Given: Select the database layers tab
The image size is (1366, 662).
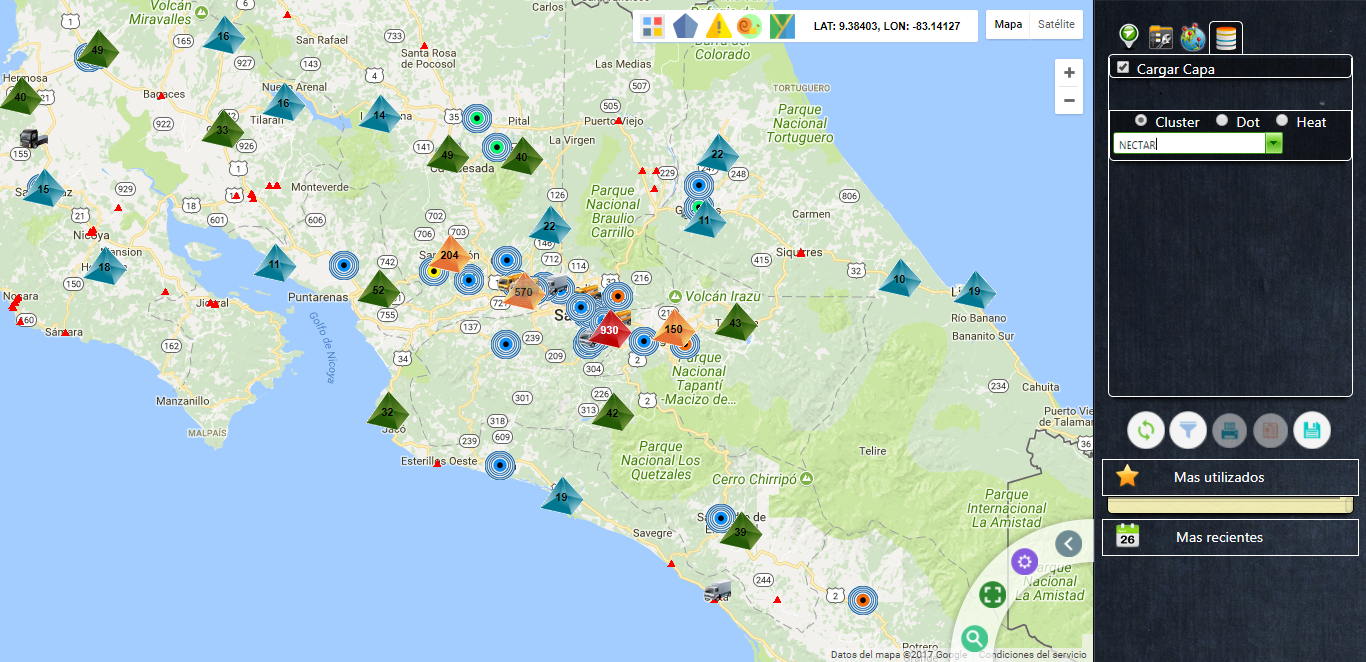Looking at the screenshot, I should click(1226, 38).
